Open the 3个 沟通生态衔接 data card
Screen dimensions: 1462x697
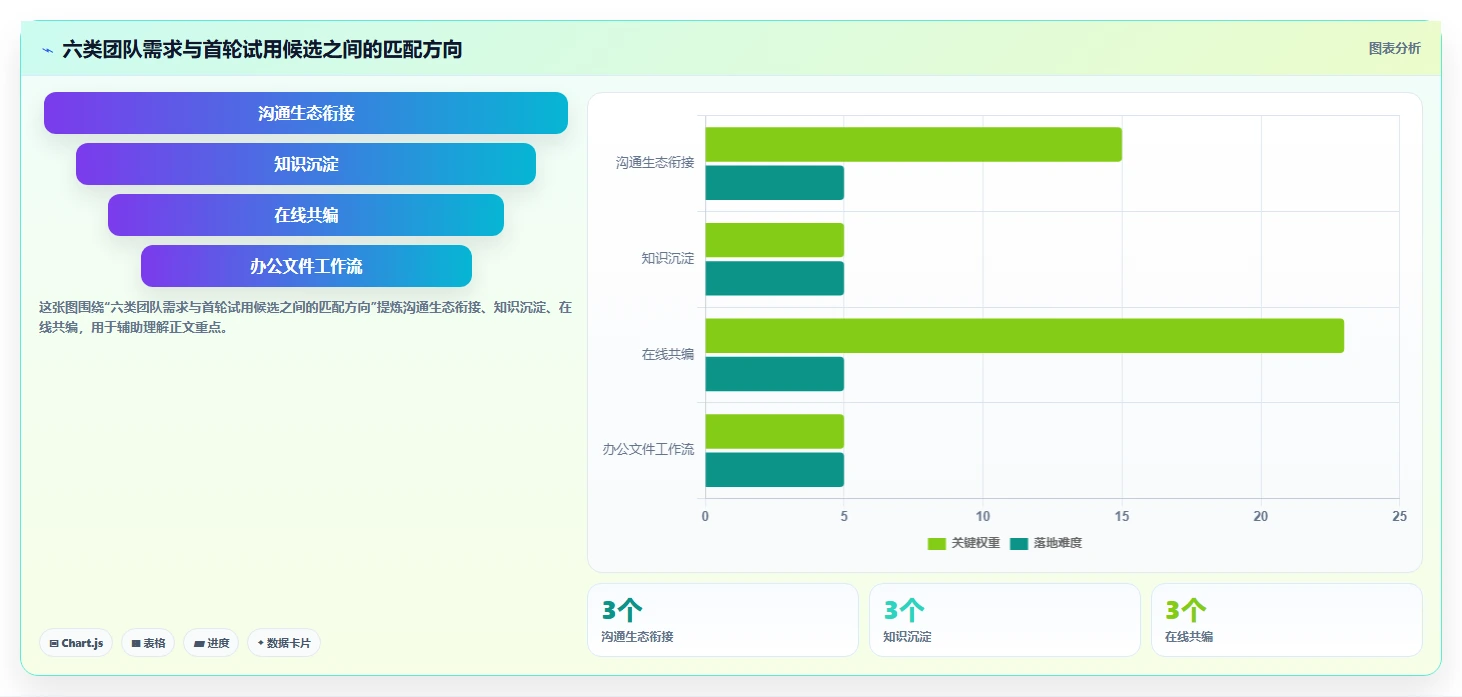coord(723,620)
